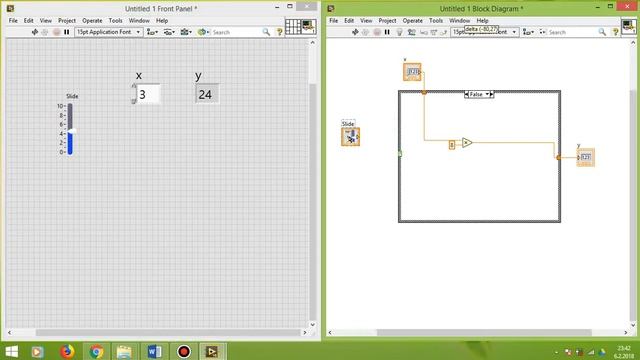Open the case selector label dropdown showing False
This screenshot has width=640, height=360.
pyautogui.click(x=479, y=94)
